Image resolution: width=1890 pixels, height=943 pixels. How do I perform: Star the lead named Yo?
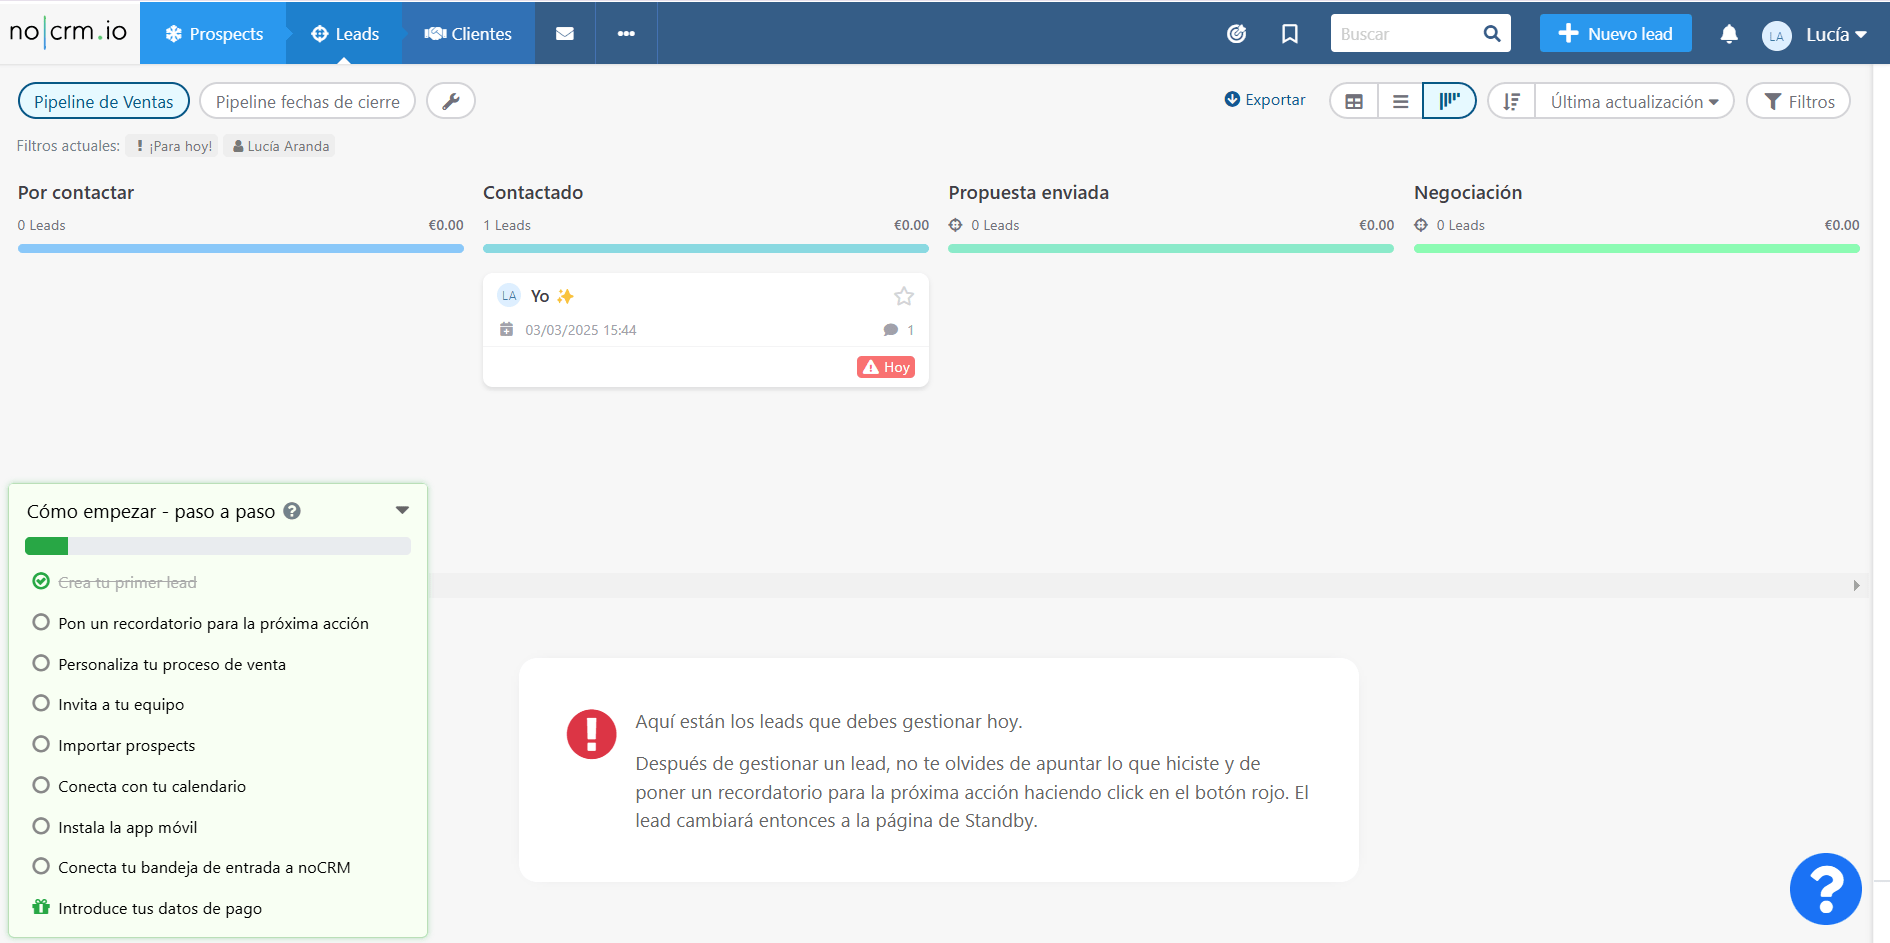[x=904, y=296]
